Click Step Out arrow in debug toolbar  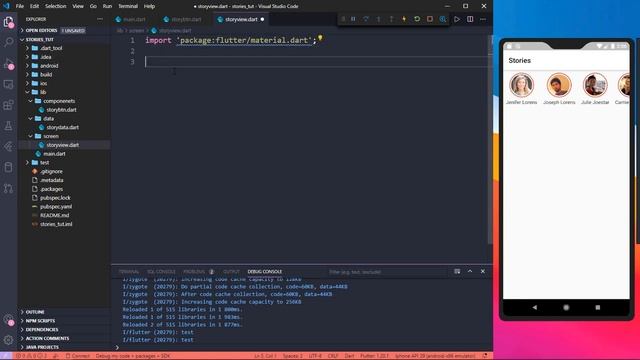391,19
